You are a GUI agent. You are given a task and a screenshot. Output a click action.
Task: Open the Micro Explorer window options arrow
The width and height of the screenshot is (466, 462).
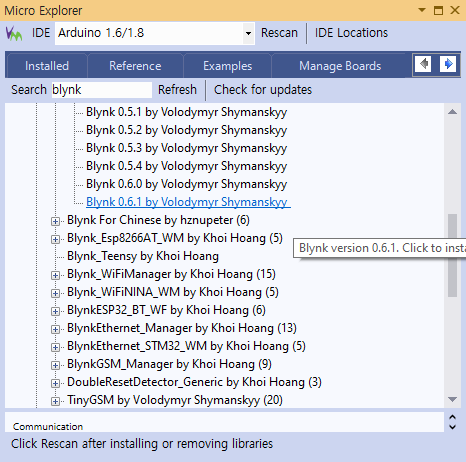click(x=422, y=10)
